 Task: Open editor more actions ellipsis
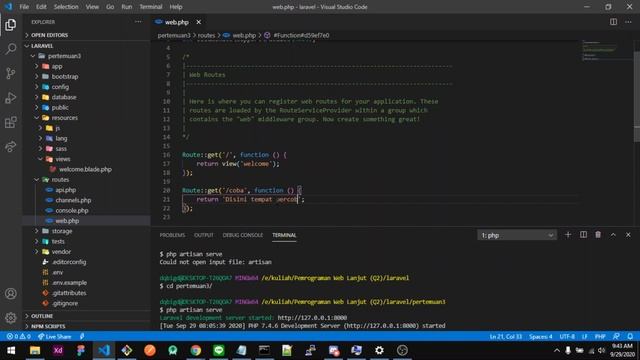(628, 22)
